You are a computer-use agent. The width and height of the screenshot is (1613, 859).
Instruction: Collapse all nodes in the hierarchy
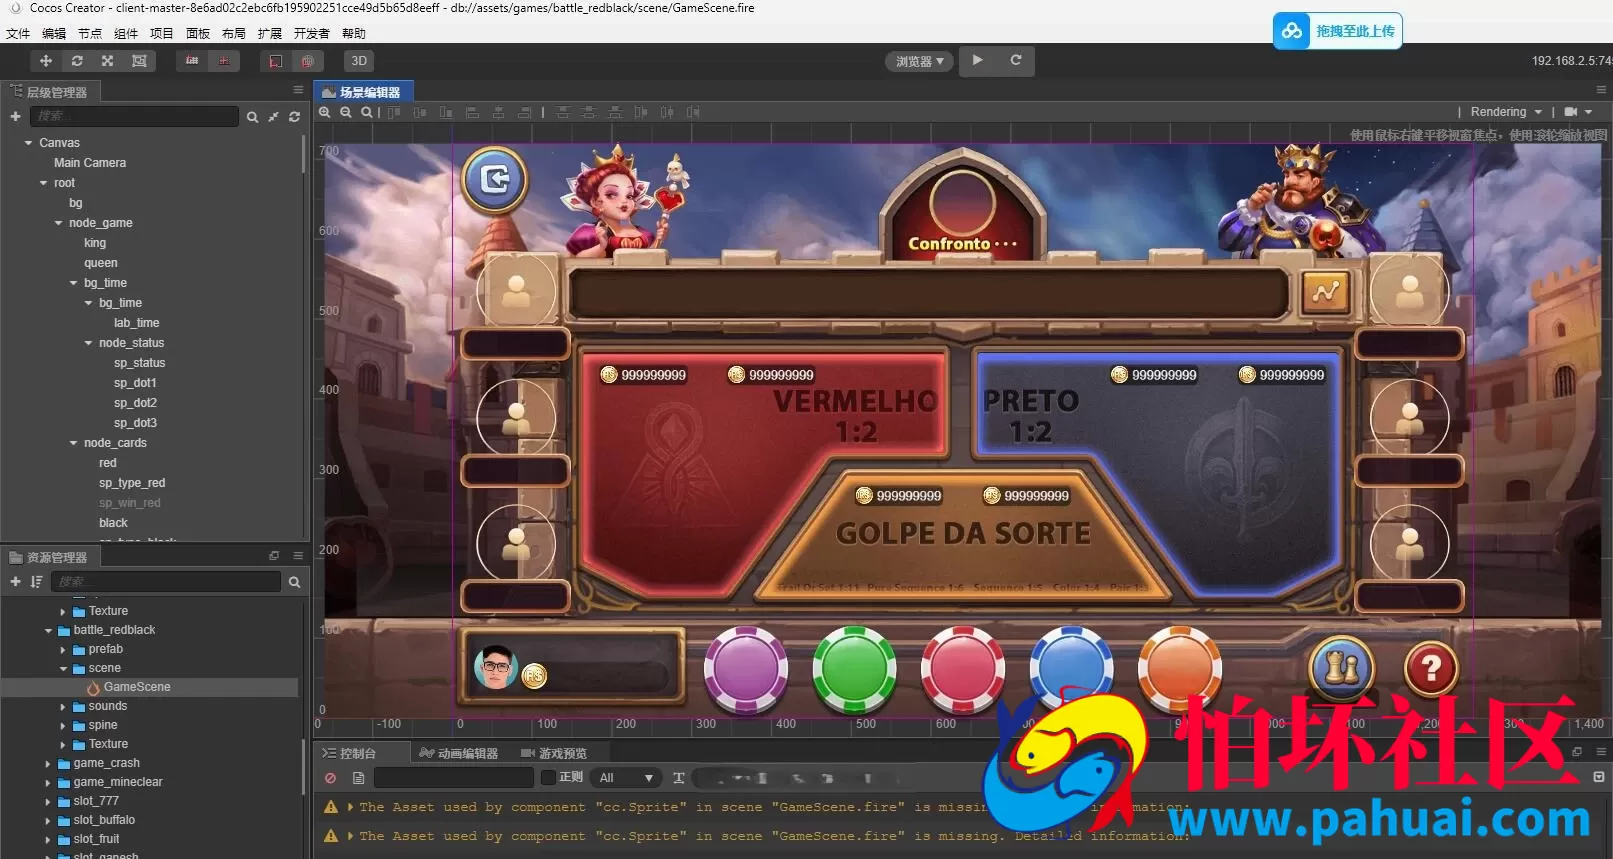pyautogui.click(x=273, y=117)
